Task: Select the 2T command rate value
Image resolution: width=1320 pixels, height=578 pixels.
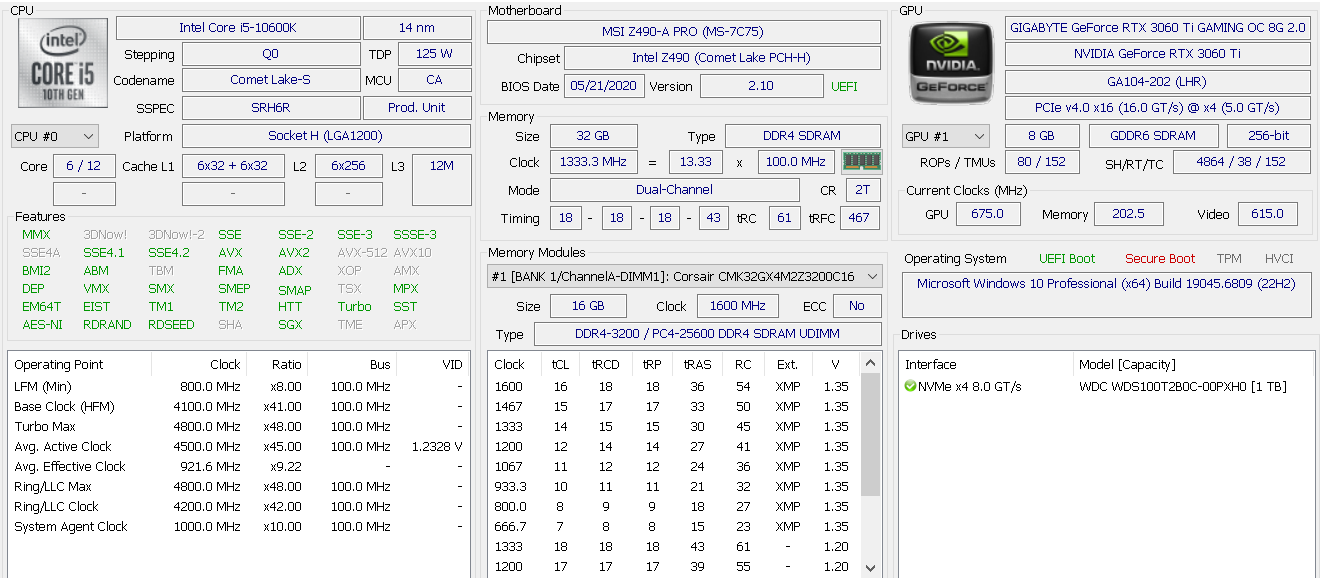Action: pos(863,190)
